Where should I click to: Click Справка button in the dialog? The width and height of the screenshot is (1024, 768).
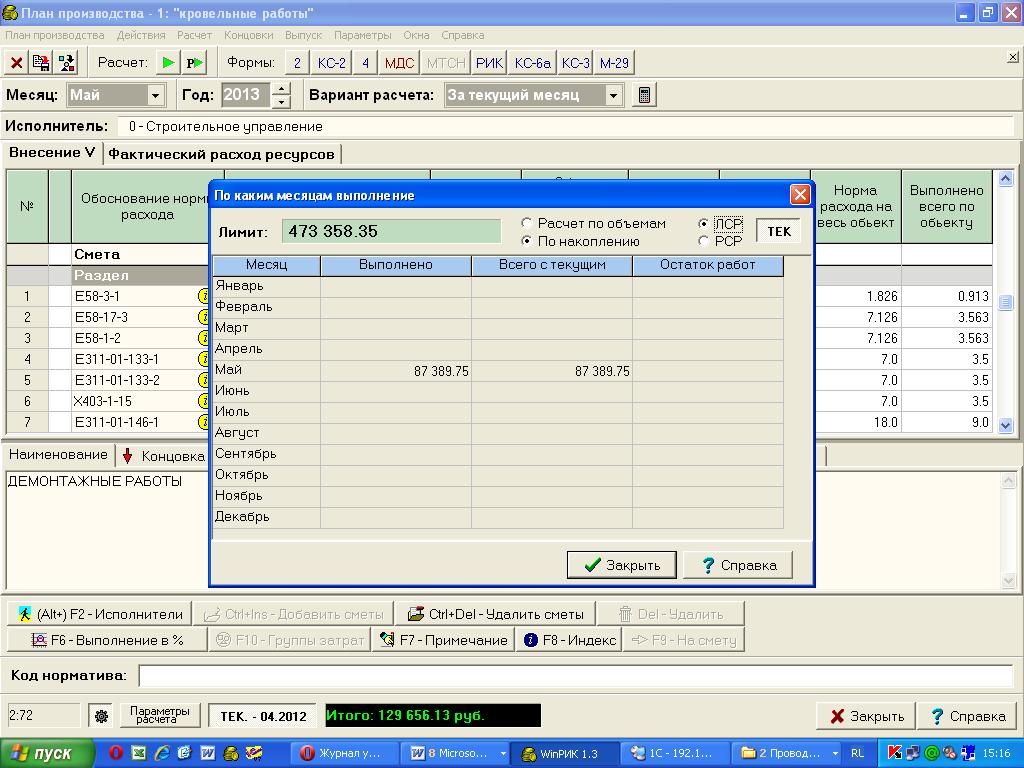point(737,565)
